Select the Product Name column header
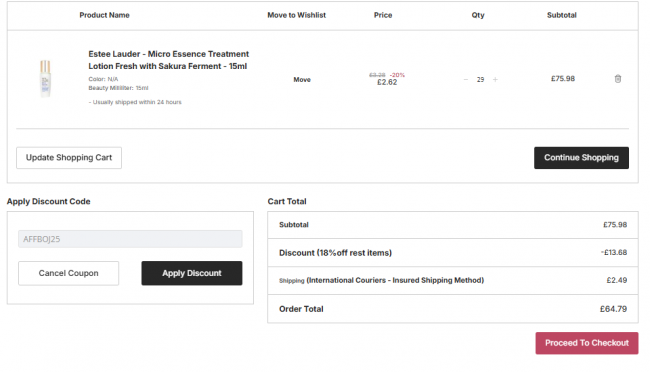 click(104, 15)
